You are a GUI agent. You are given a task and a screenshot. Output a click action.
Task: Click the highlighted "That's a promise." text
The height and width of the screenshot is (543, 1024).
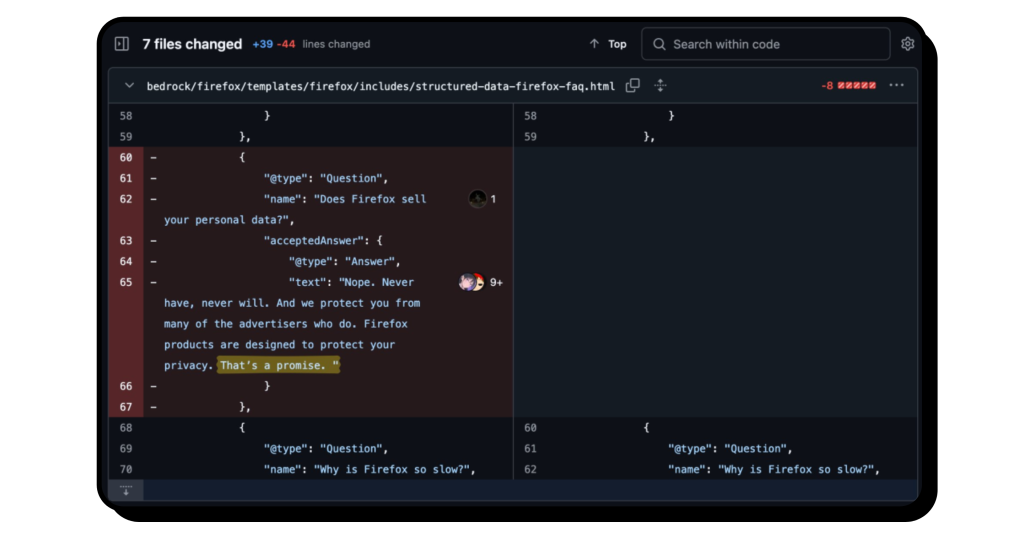[x=278, y=366]
